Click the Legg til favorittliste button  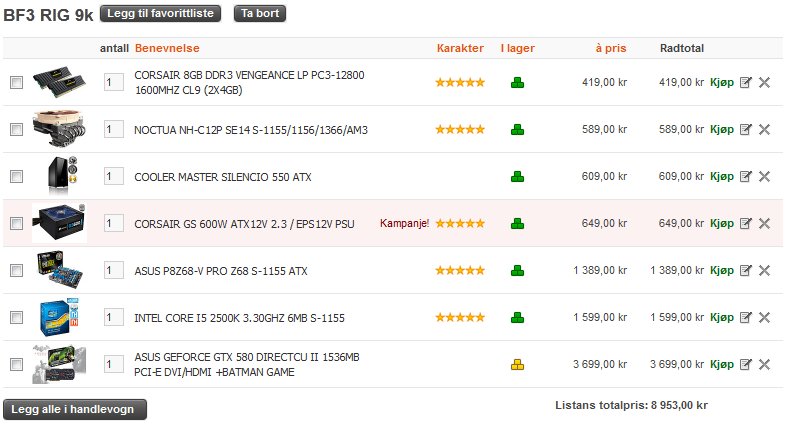point(160,14)
